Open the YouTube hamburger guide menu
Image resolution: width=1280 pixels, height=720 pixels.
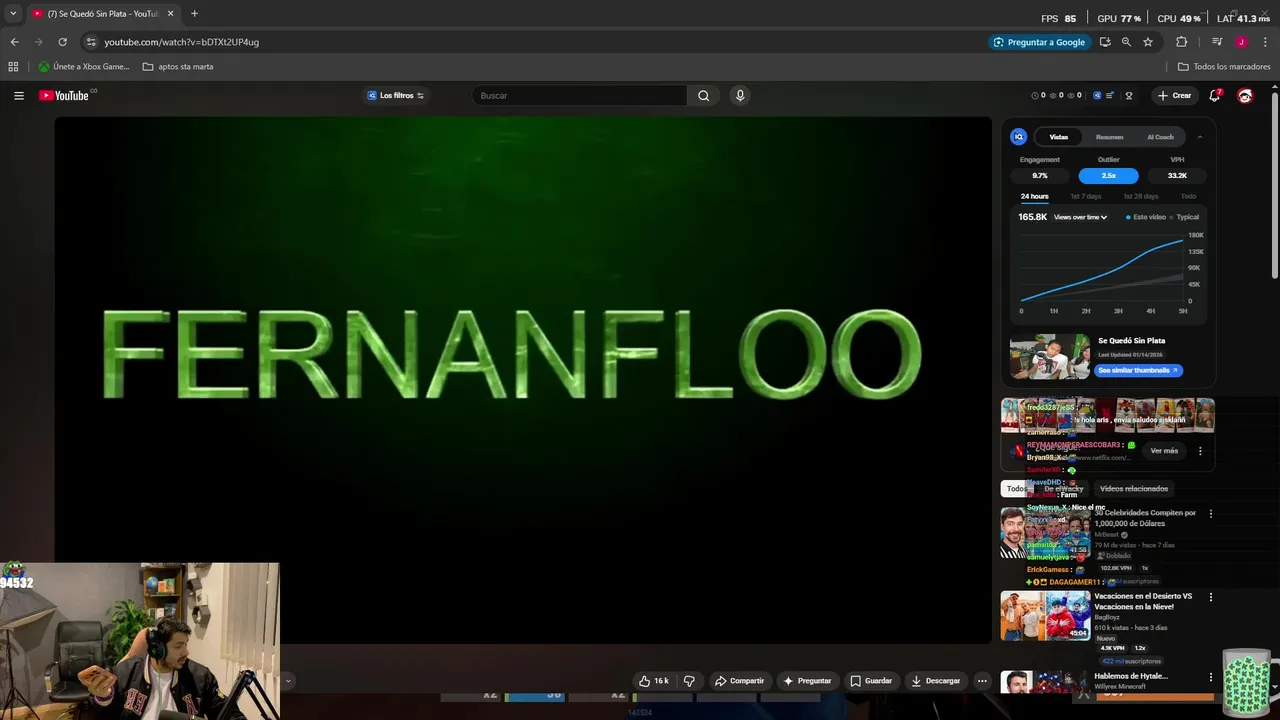[x=19, y=96]
